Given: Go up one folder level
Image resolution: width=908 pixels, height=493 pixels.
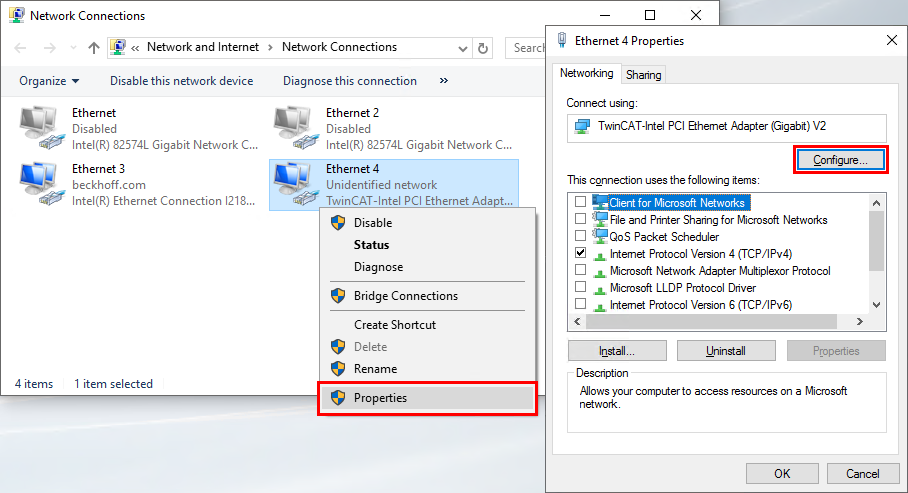Looking at the screenshot, I should click(93, 48).
